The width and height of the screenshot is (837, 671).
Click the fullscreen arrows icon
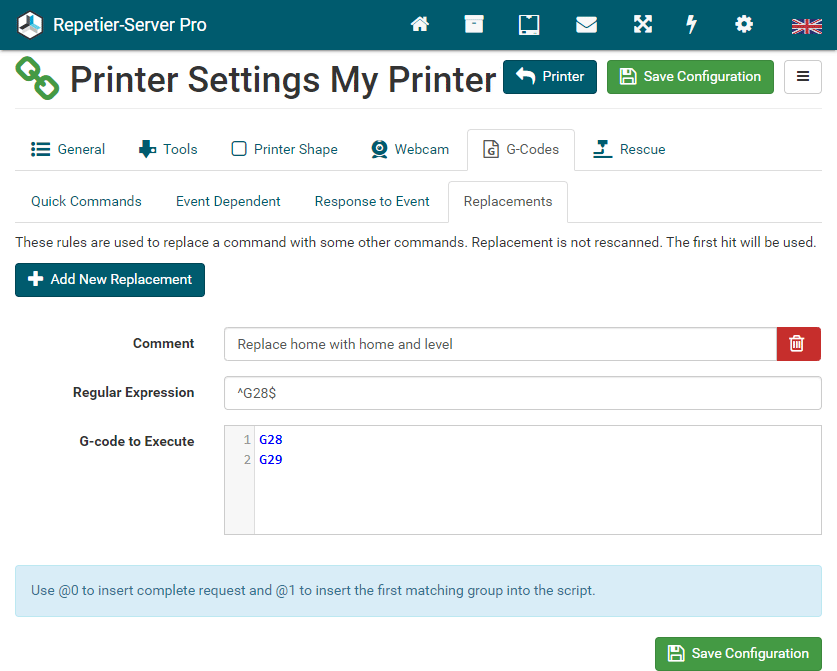642,25
